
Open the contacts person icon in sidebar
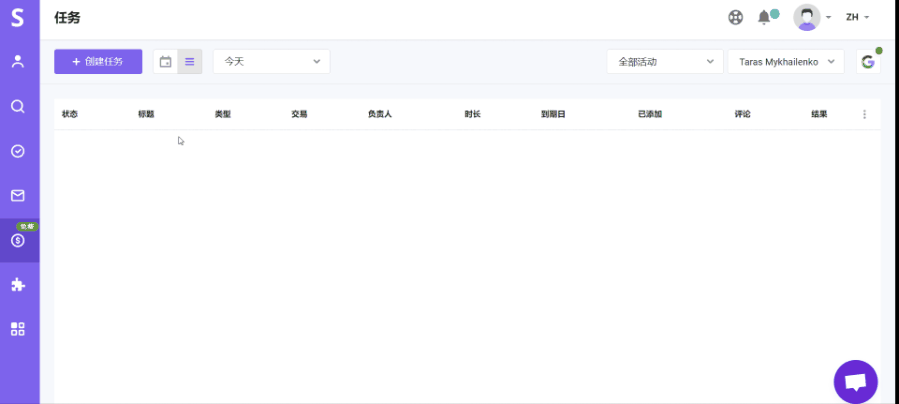tap(18, 61)
